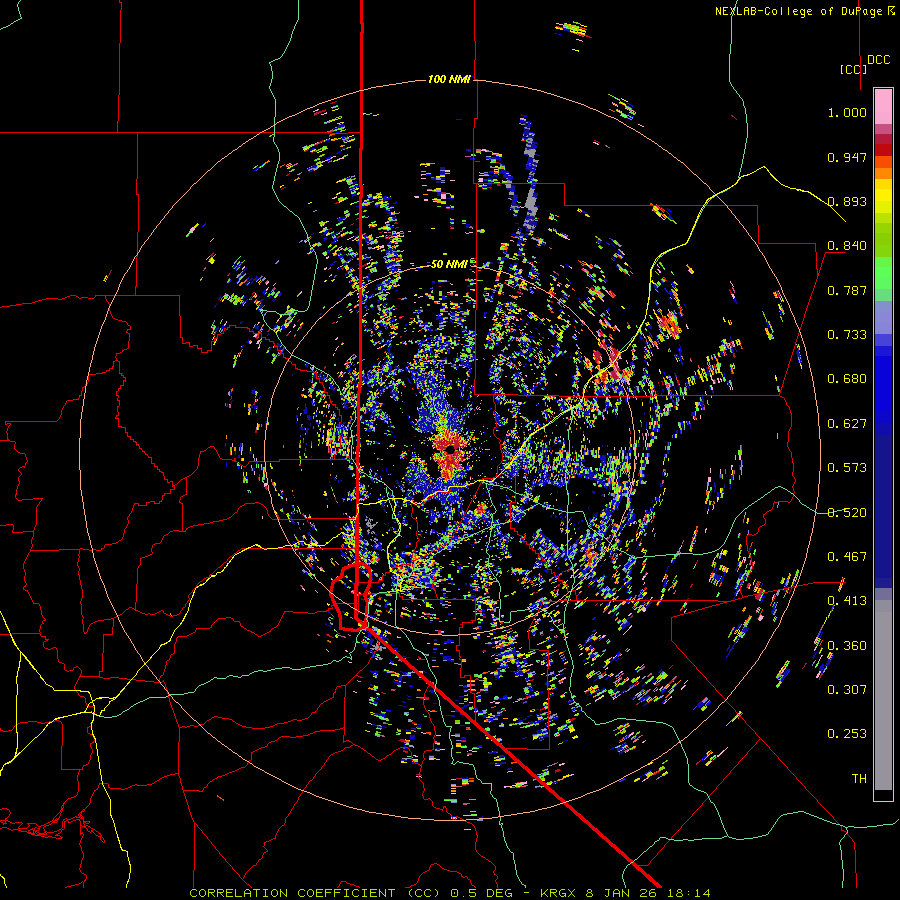
Task: Click the 0.680 value on the color scale
Action: coord(847,379)
